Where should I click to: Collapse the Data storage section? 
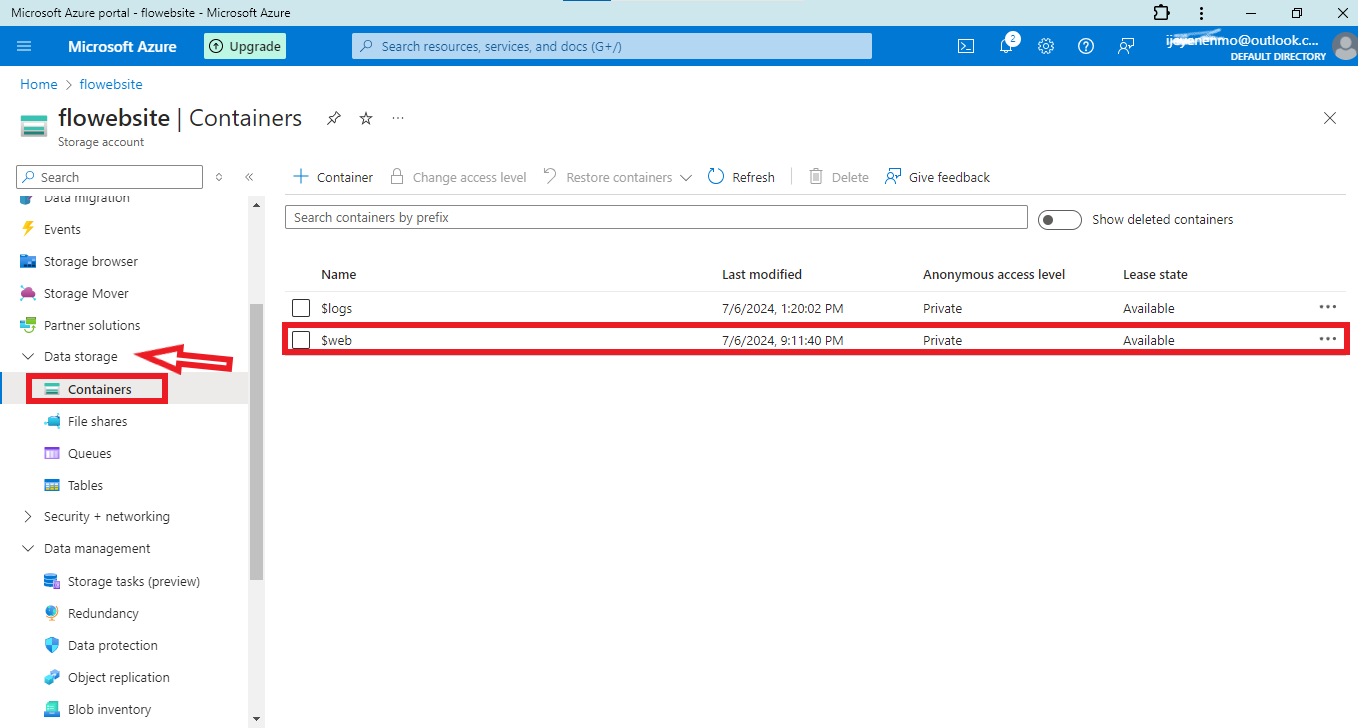click(28, 357)
